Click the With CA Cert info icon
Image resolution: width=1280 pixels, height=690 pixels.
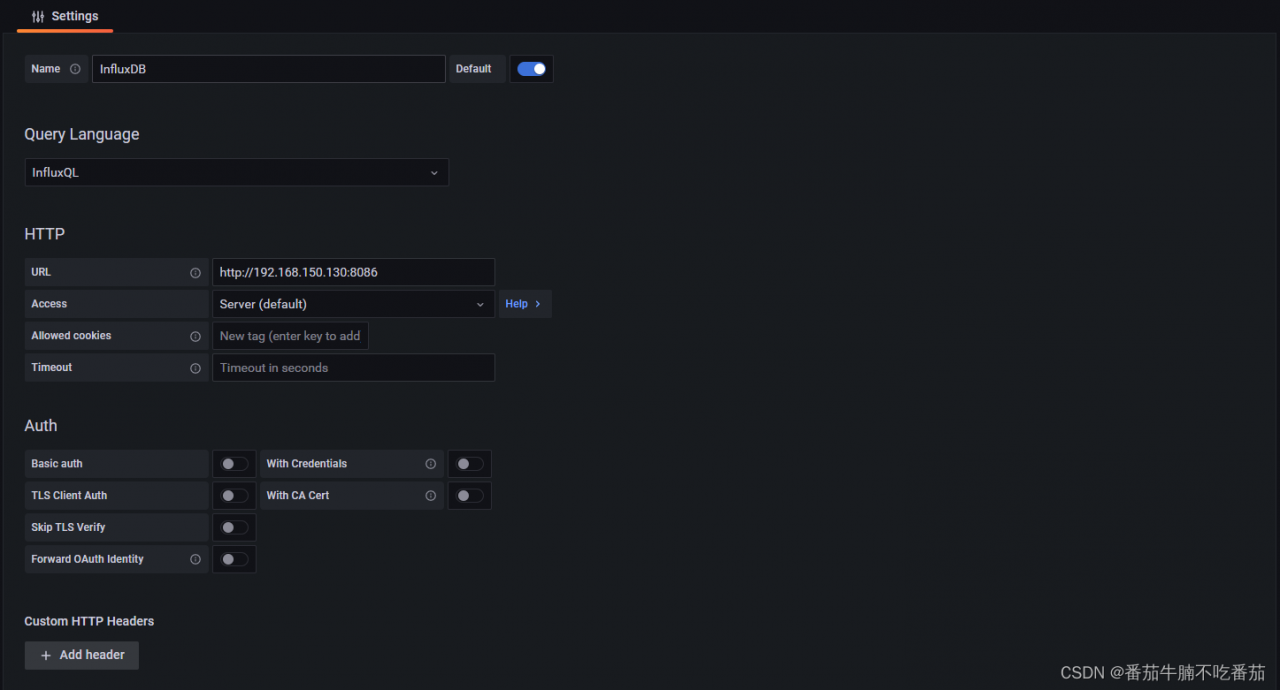pos(430,496)
